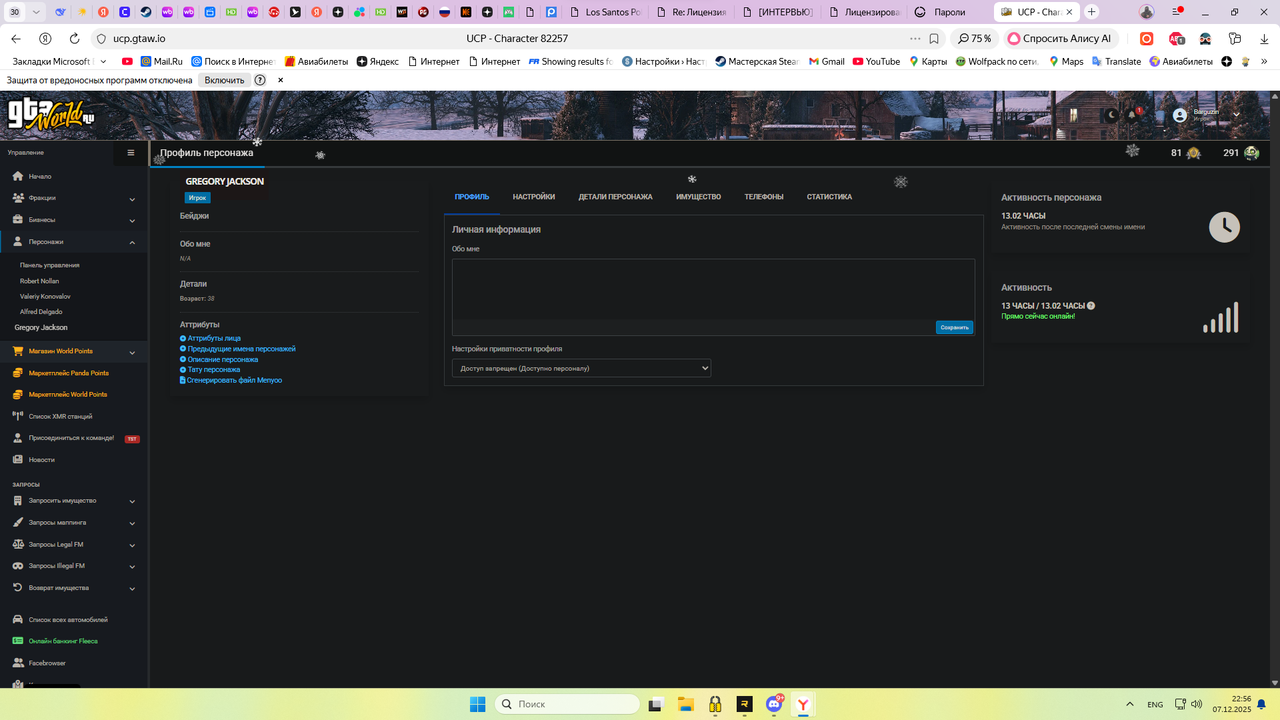1280x720 pixels.
Task: Expand the Фракции sidebar section
Action: pyautogui.click(x=132, y=198)
